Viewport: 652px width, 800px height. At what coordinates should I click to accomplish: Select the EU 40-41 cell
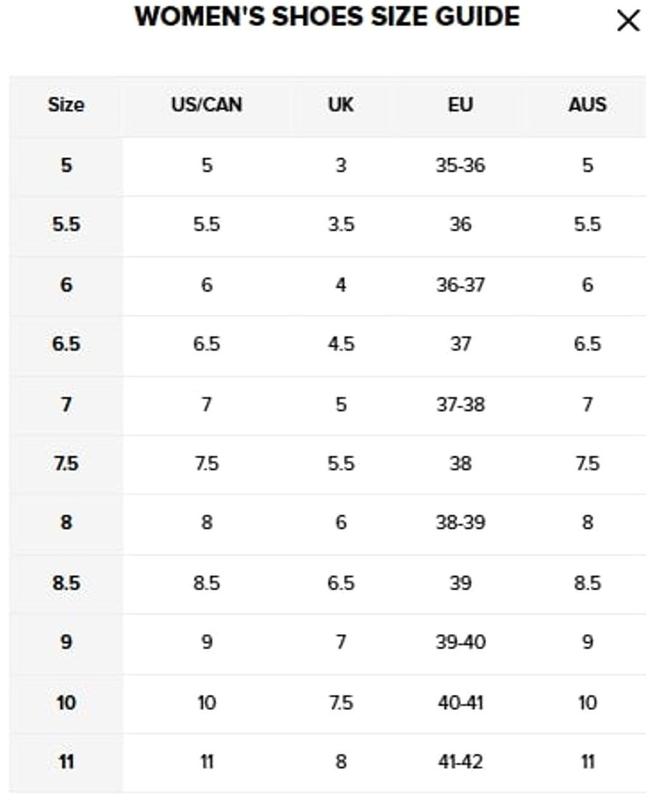point(460,703)
